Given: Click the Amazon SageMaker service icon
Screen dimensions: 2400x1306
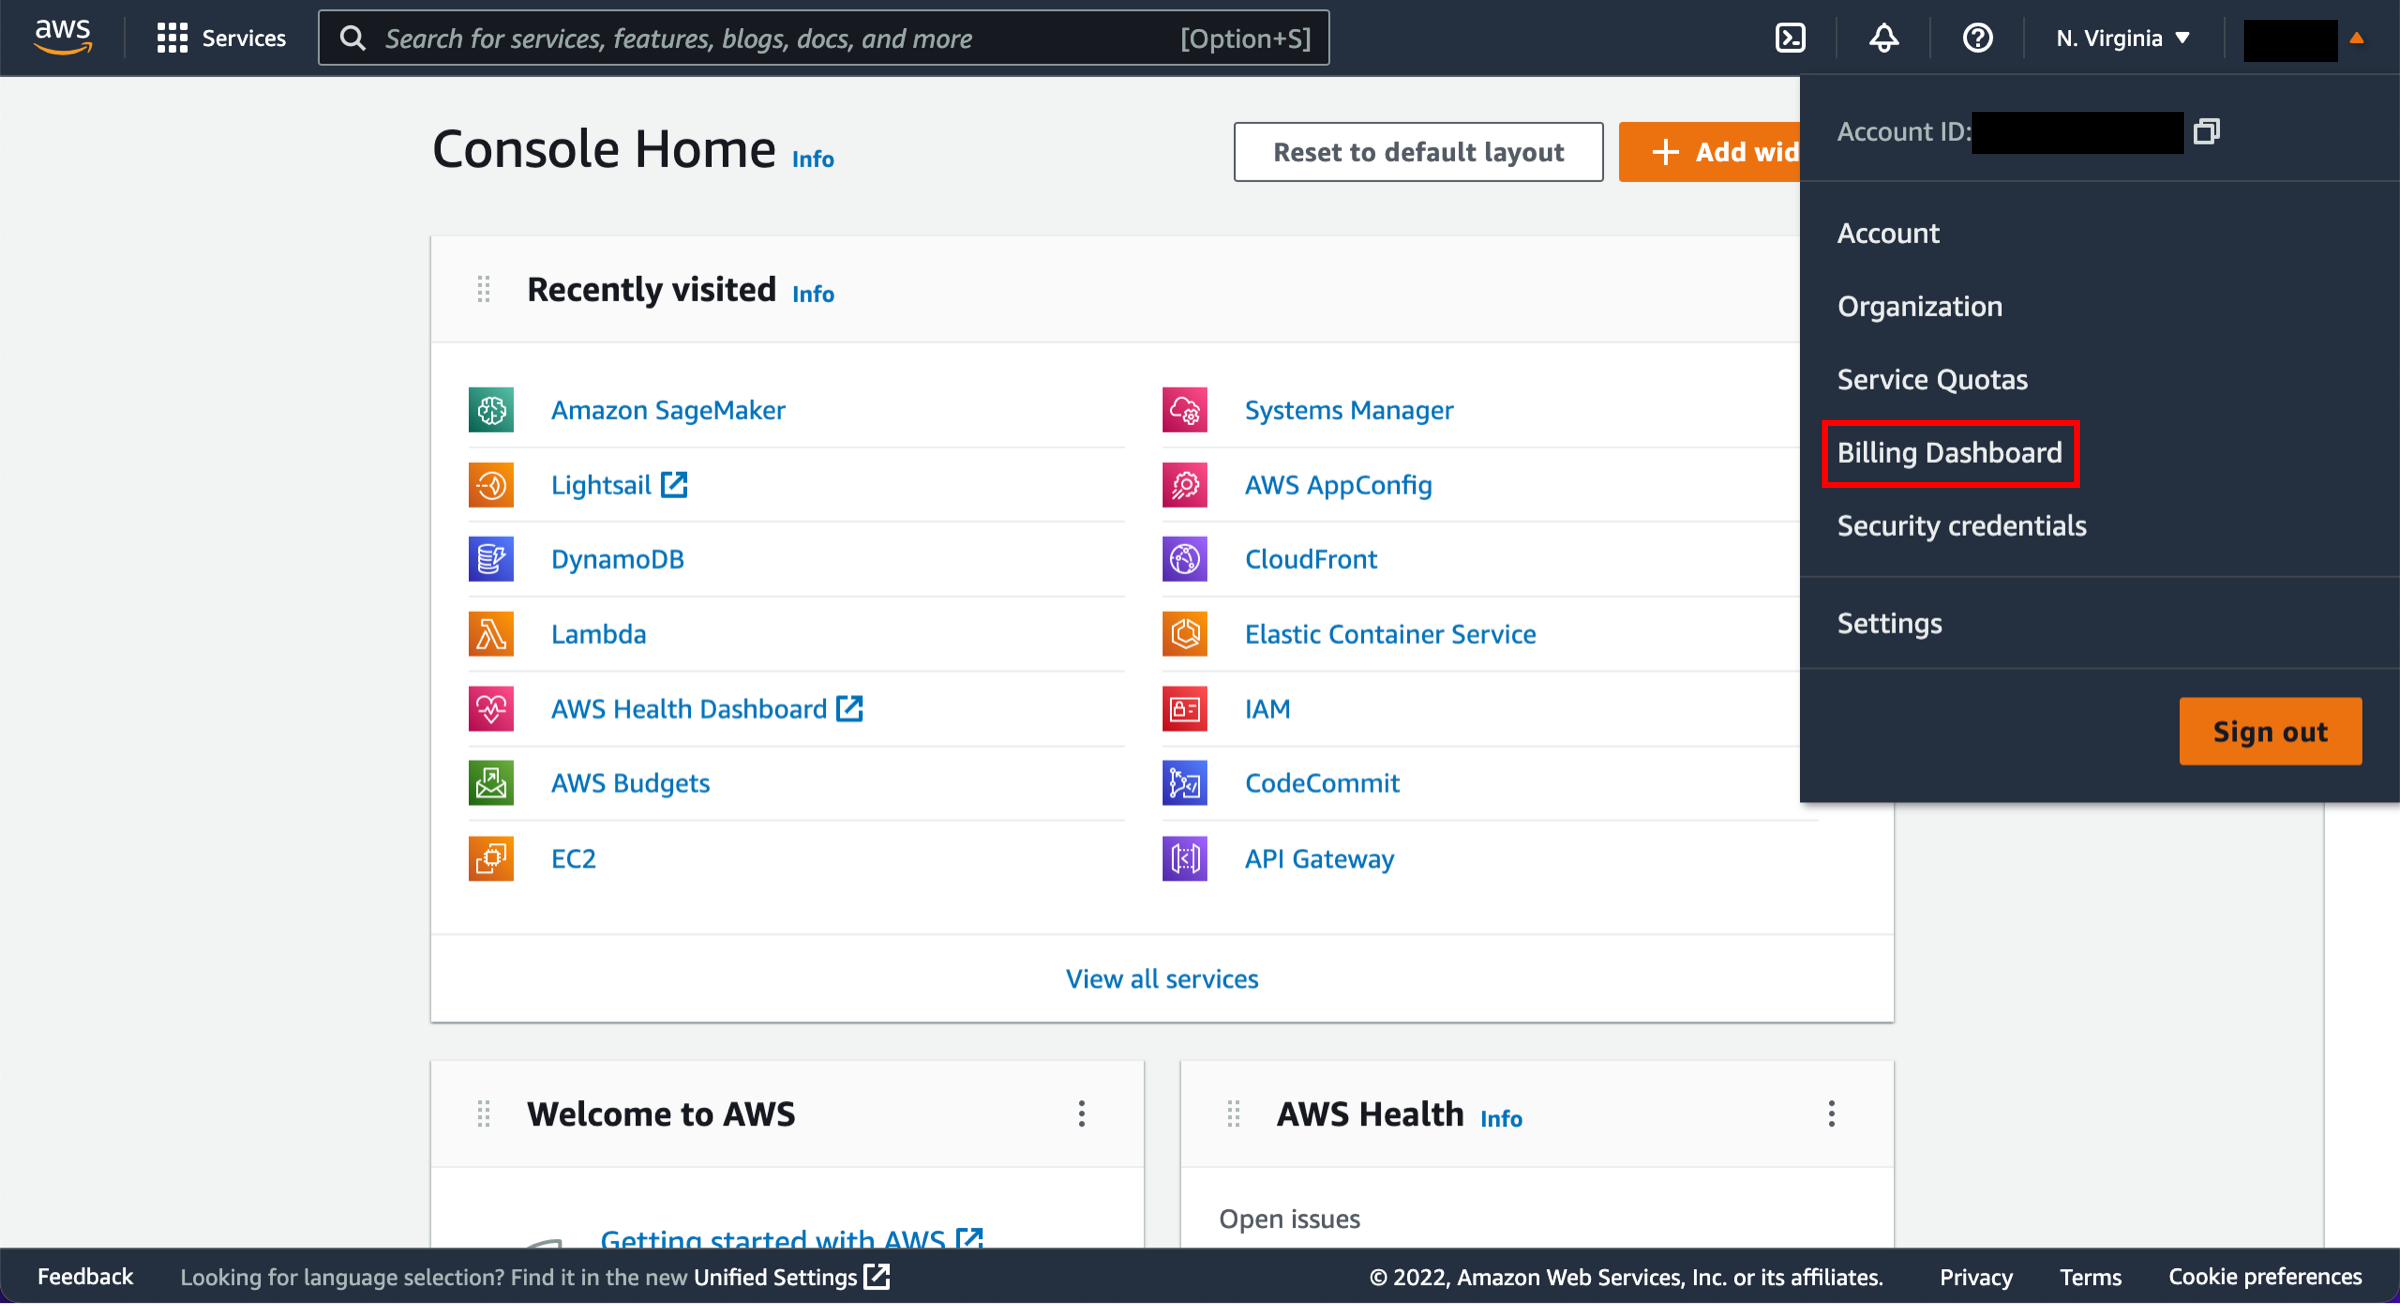Looking at the screenshot, I should pos(490,410).
